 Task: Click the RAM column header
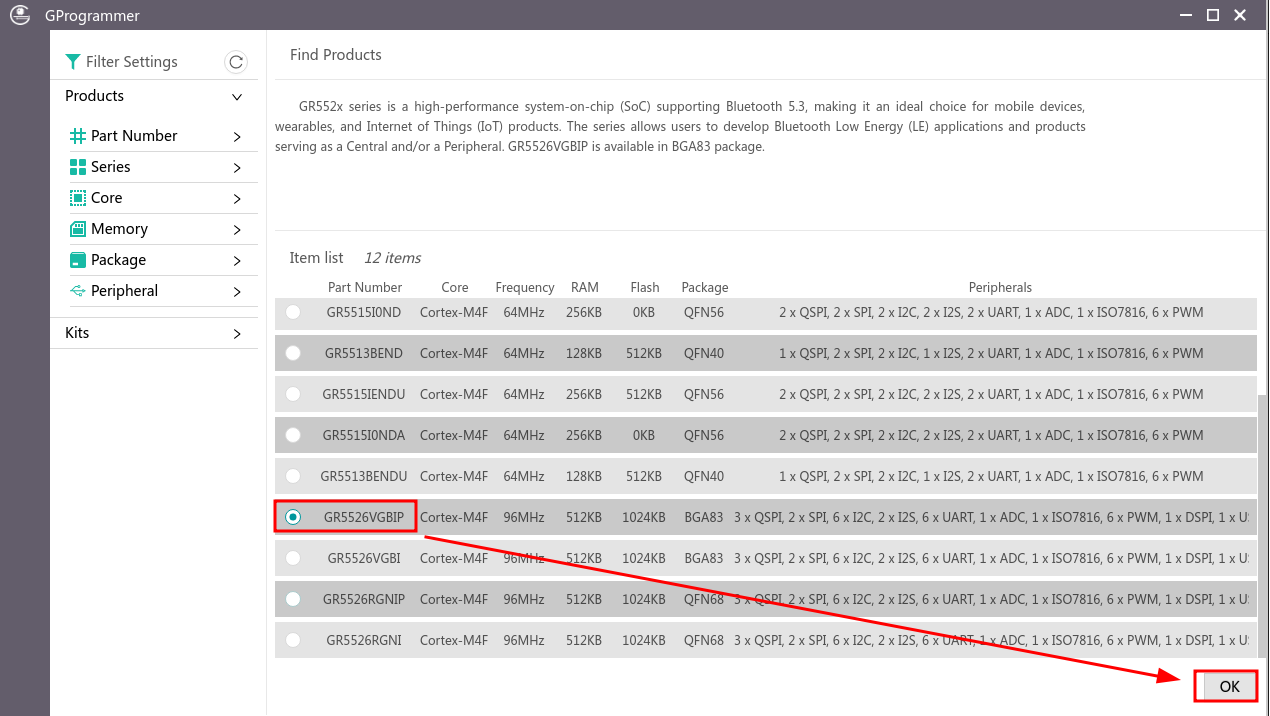pyautogui.click(x=585, y=287)
